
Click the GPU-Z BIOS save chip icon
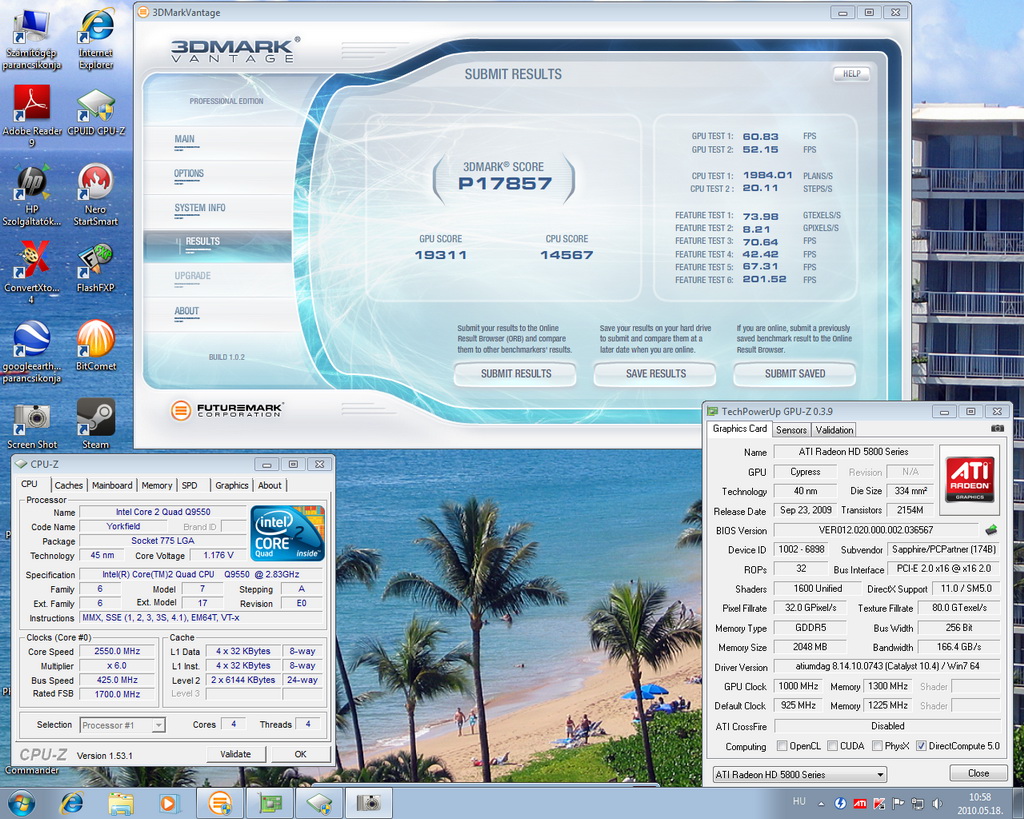(x=991, y=530)
